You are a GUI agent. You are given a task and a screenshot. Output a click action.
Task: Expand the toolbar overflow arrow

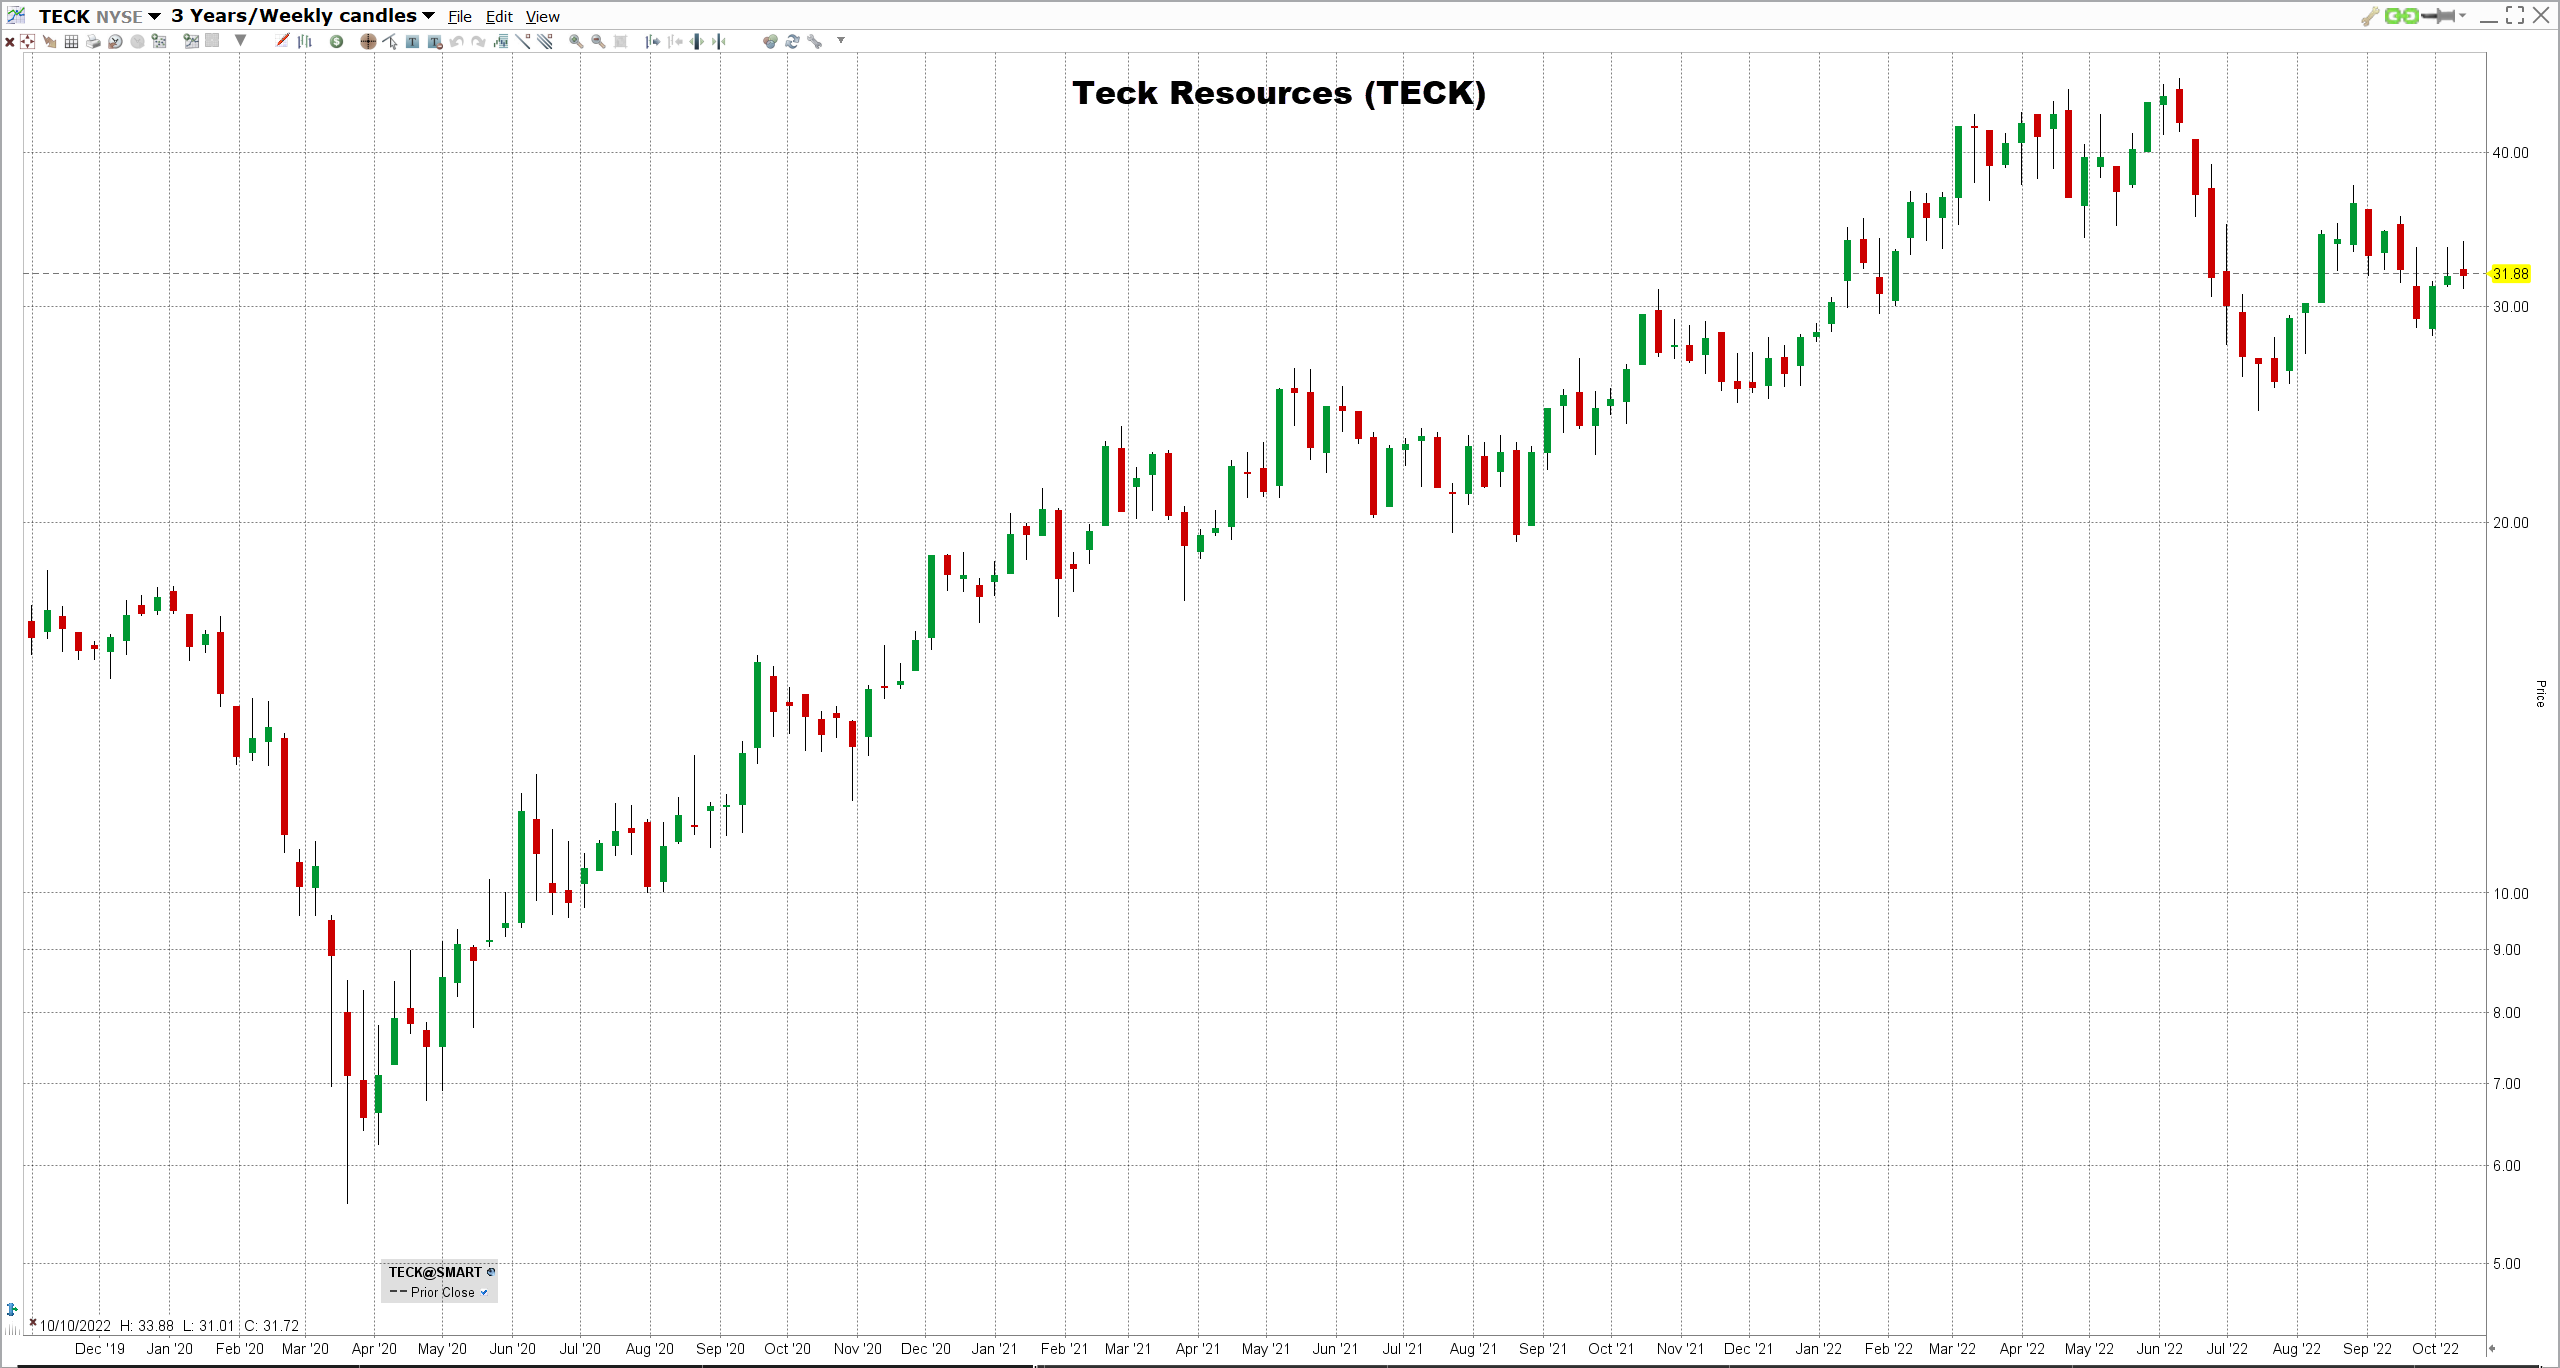[x=841, y=40]
